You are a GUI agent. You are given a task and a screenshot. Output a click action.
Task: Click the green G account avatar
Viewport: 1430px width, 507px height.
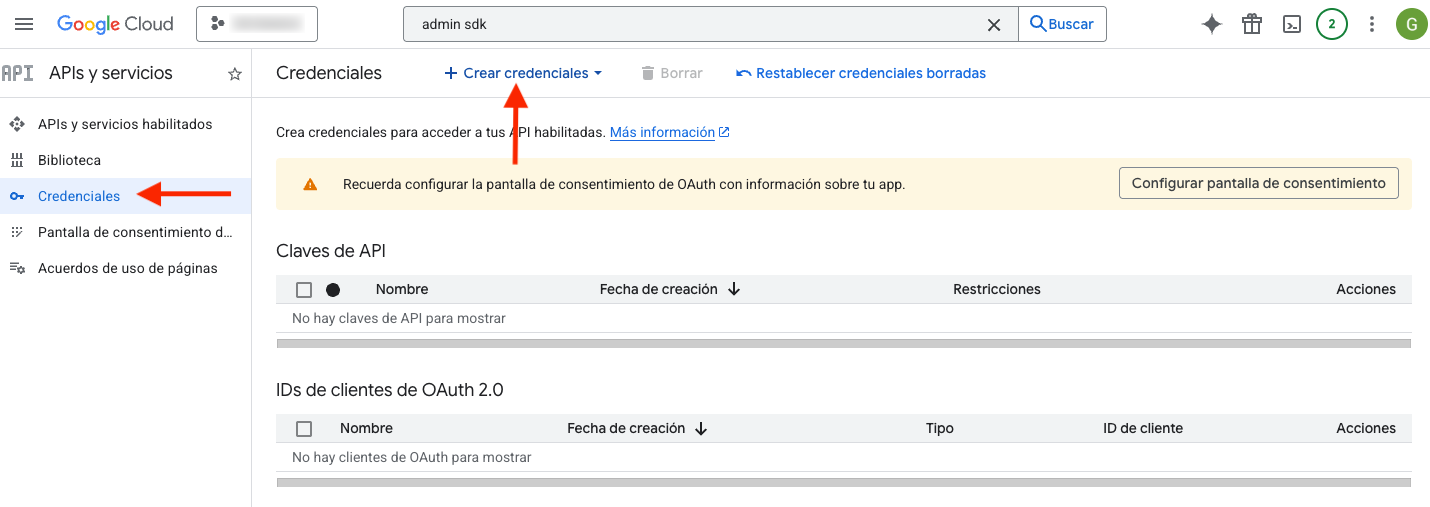click(x=1411, y=24)
